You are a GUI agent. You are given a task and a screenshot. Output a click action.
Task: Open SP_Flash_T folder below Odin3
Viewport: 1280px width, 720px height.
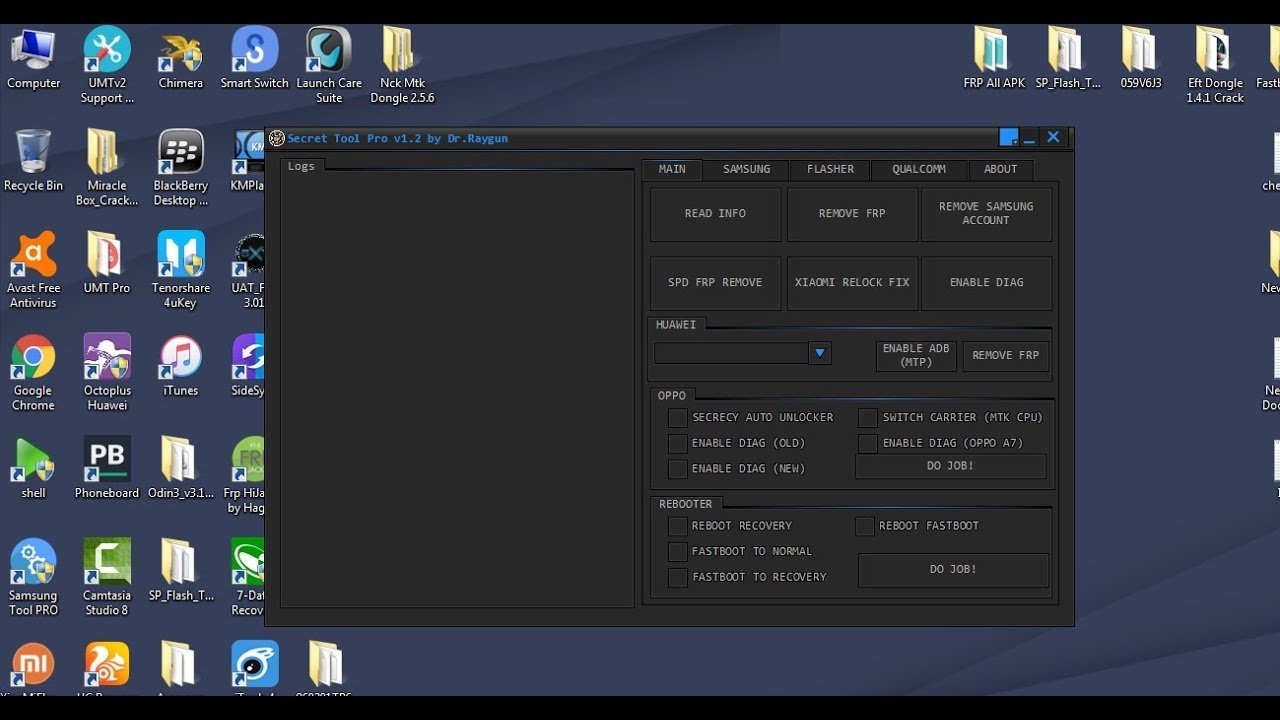click(x=181, y=571)
